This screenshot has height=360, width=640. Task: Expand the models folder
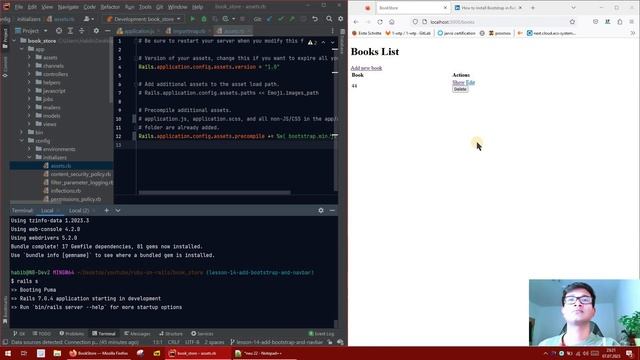29,116
